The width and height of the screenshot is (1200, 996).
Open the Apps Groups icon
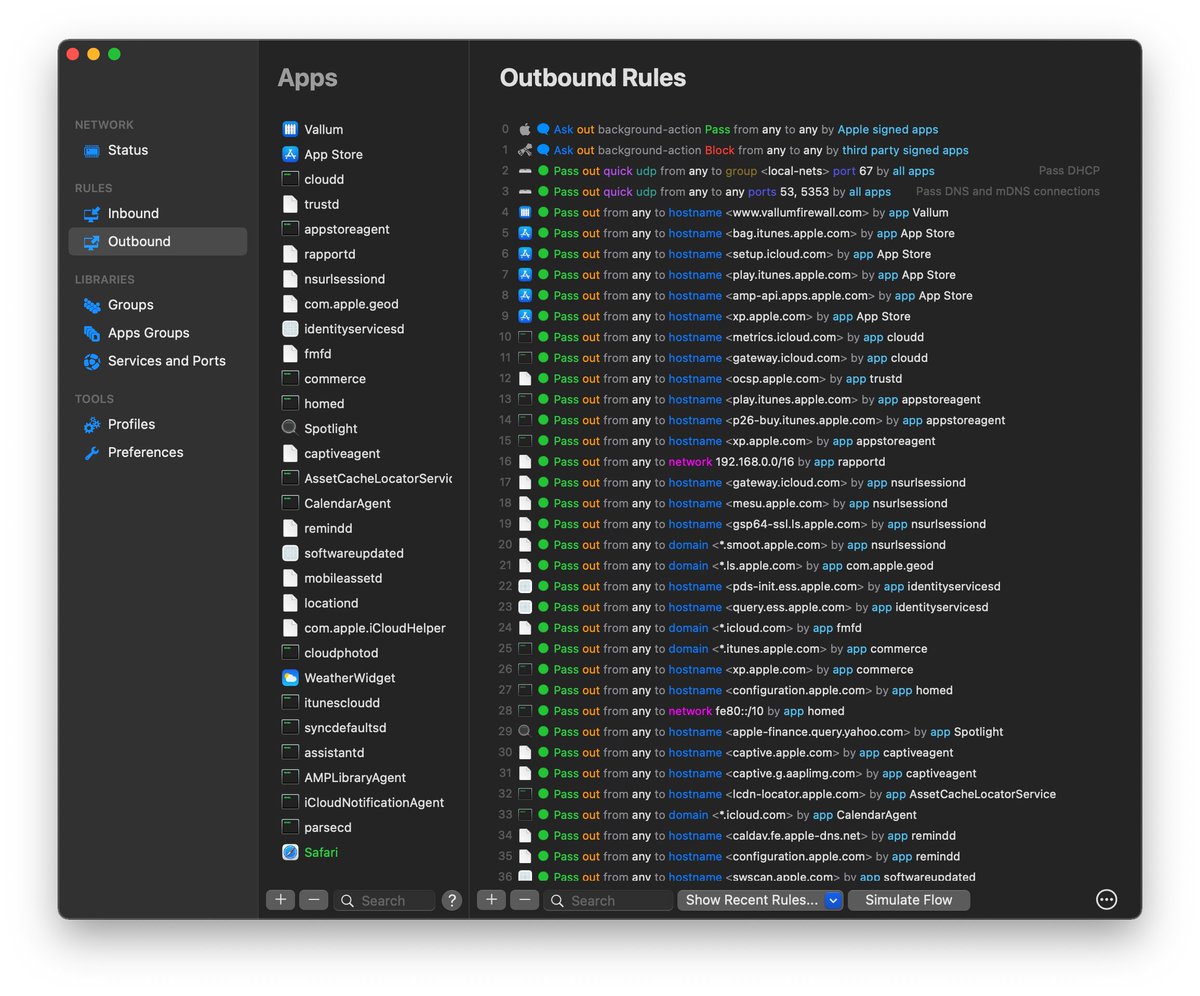(92, 333)
